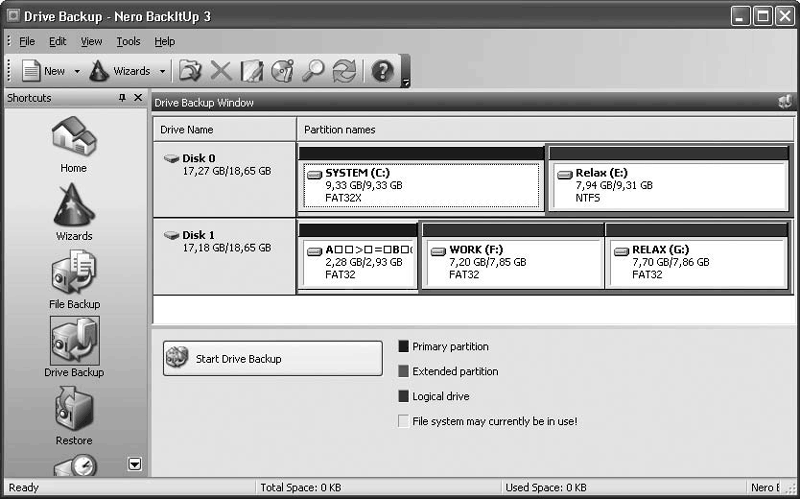This screenshot has height=499, width=800.
Task: Click the Open backup folder toolbar icon
Action: click(x=190, y=71)
